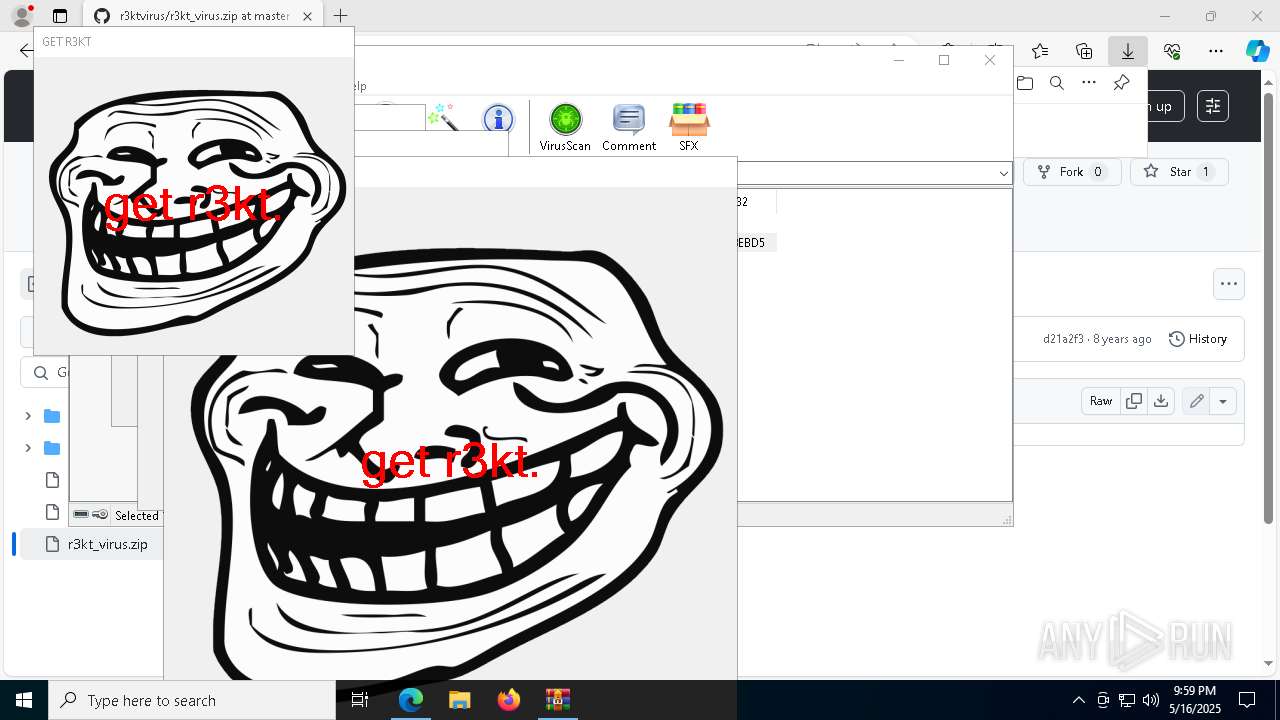Show archive Info in WinRAR toolbar
Viewport: 1280px width, 720px height.
pyautogui.click(x=498, y=119)
